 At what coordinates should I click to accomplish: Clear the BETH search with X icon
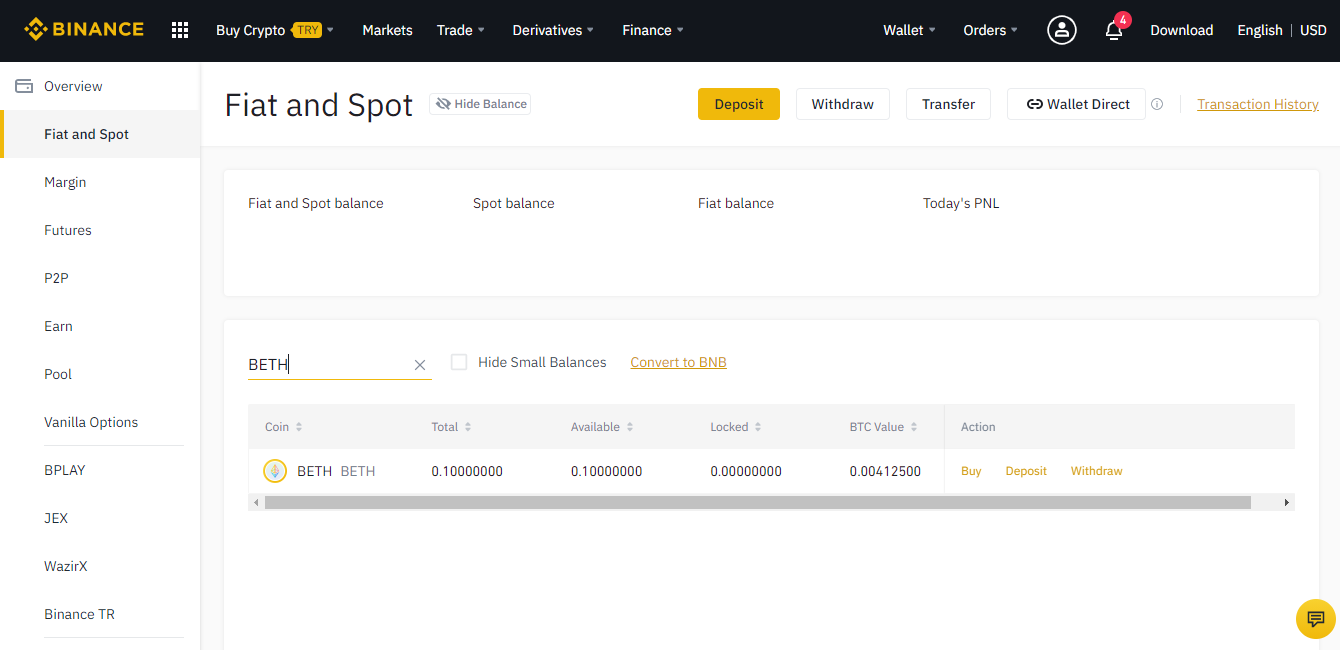(420, 365)
